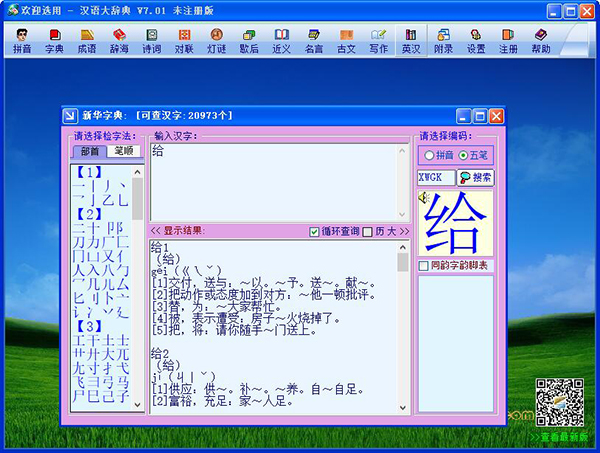Click the results pane scrollbar thumb

pos(403,262)
